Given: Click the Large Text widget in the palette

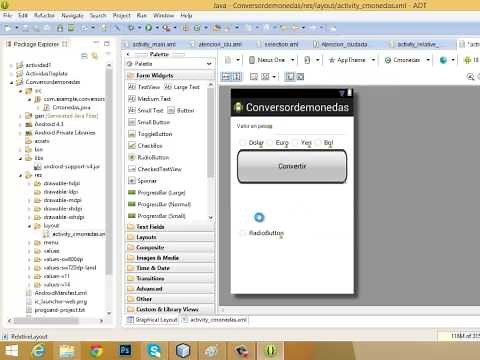Looking at the screenshot, I should coord(182,87).
